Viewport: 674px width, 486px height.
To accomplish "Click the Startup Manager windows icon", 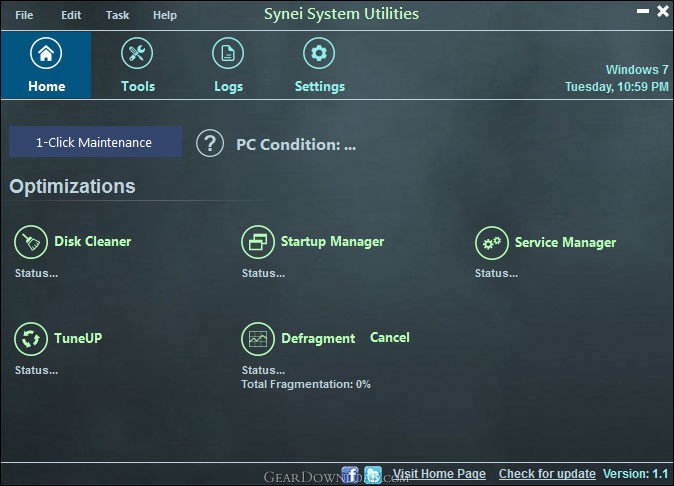I will pyautogui.click(x=258, y=242).
